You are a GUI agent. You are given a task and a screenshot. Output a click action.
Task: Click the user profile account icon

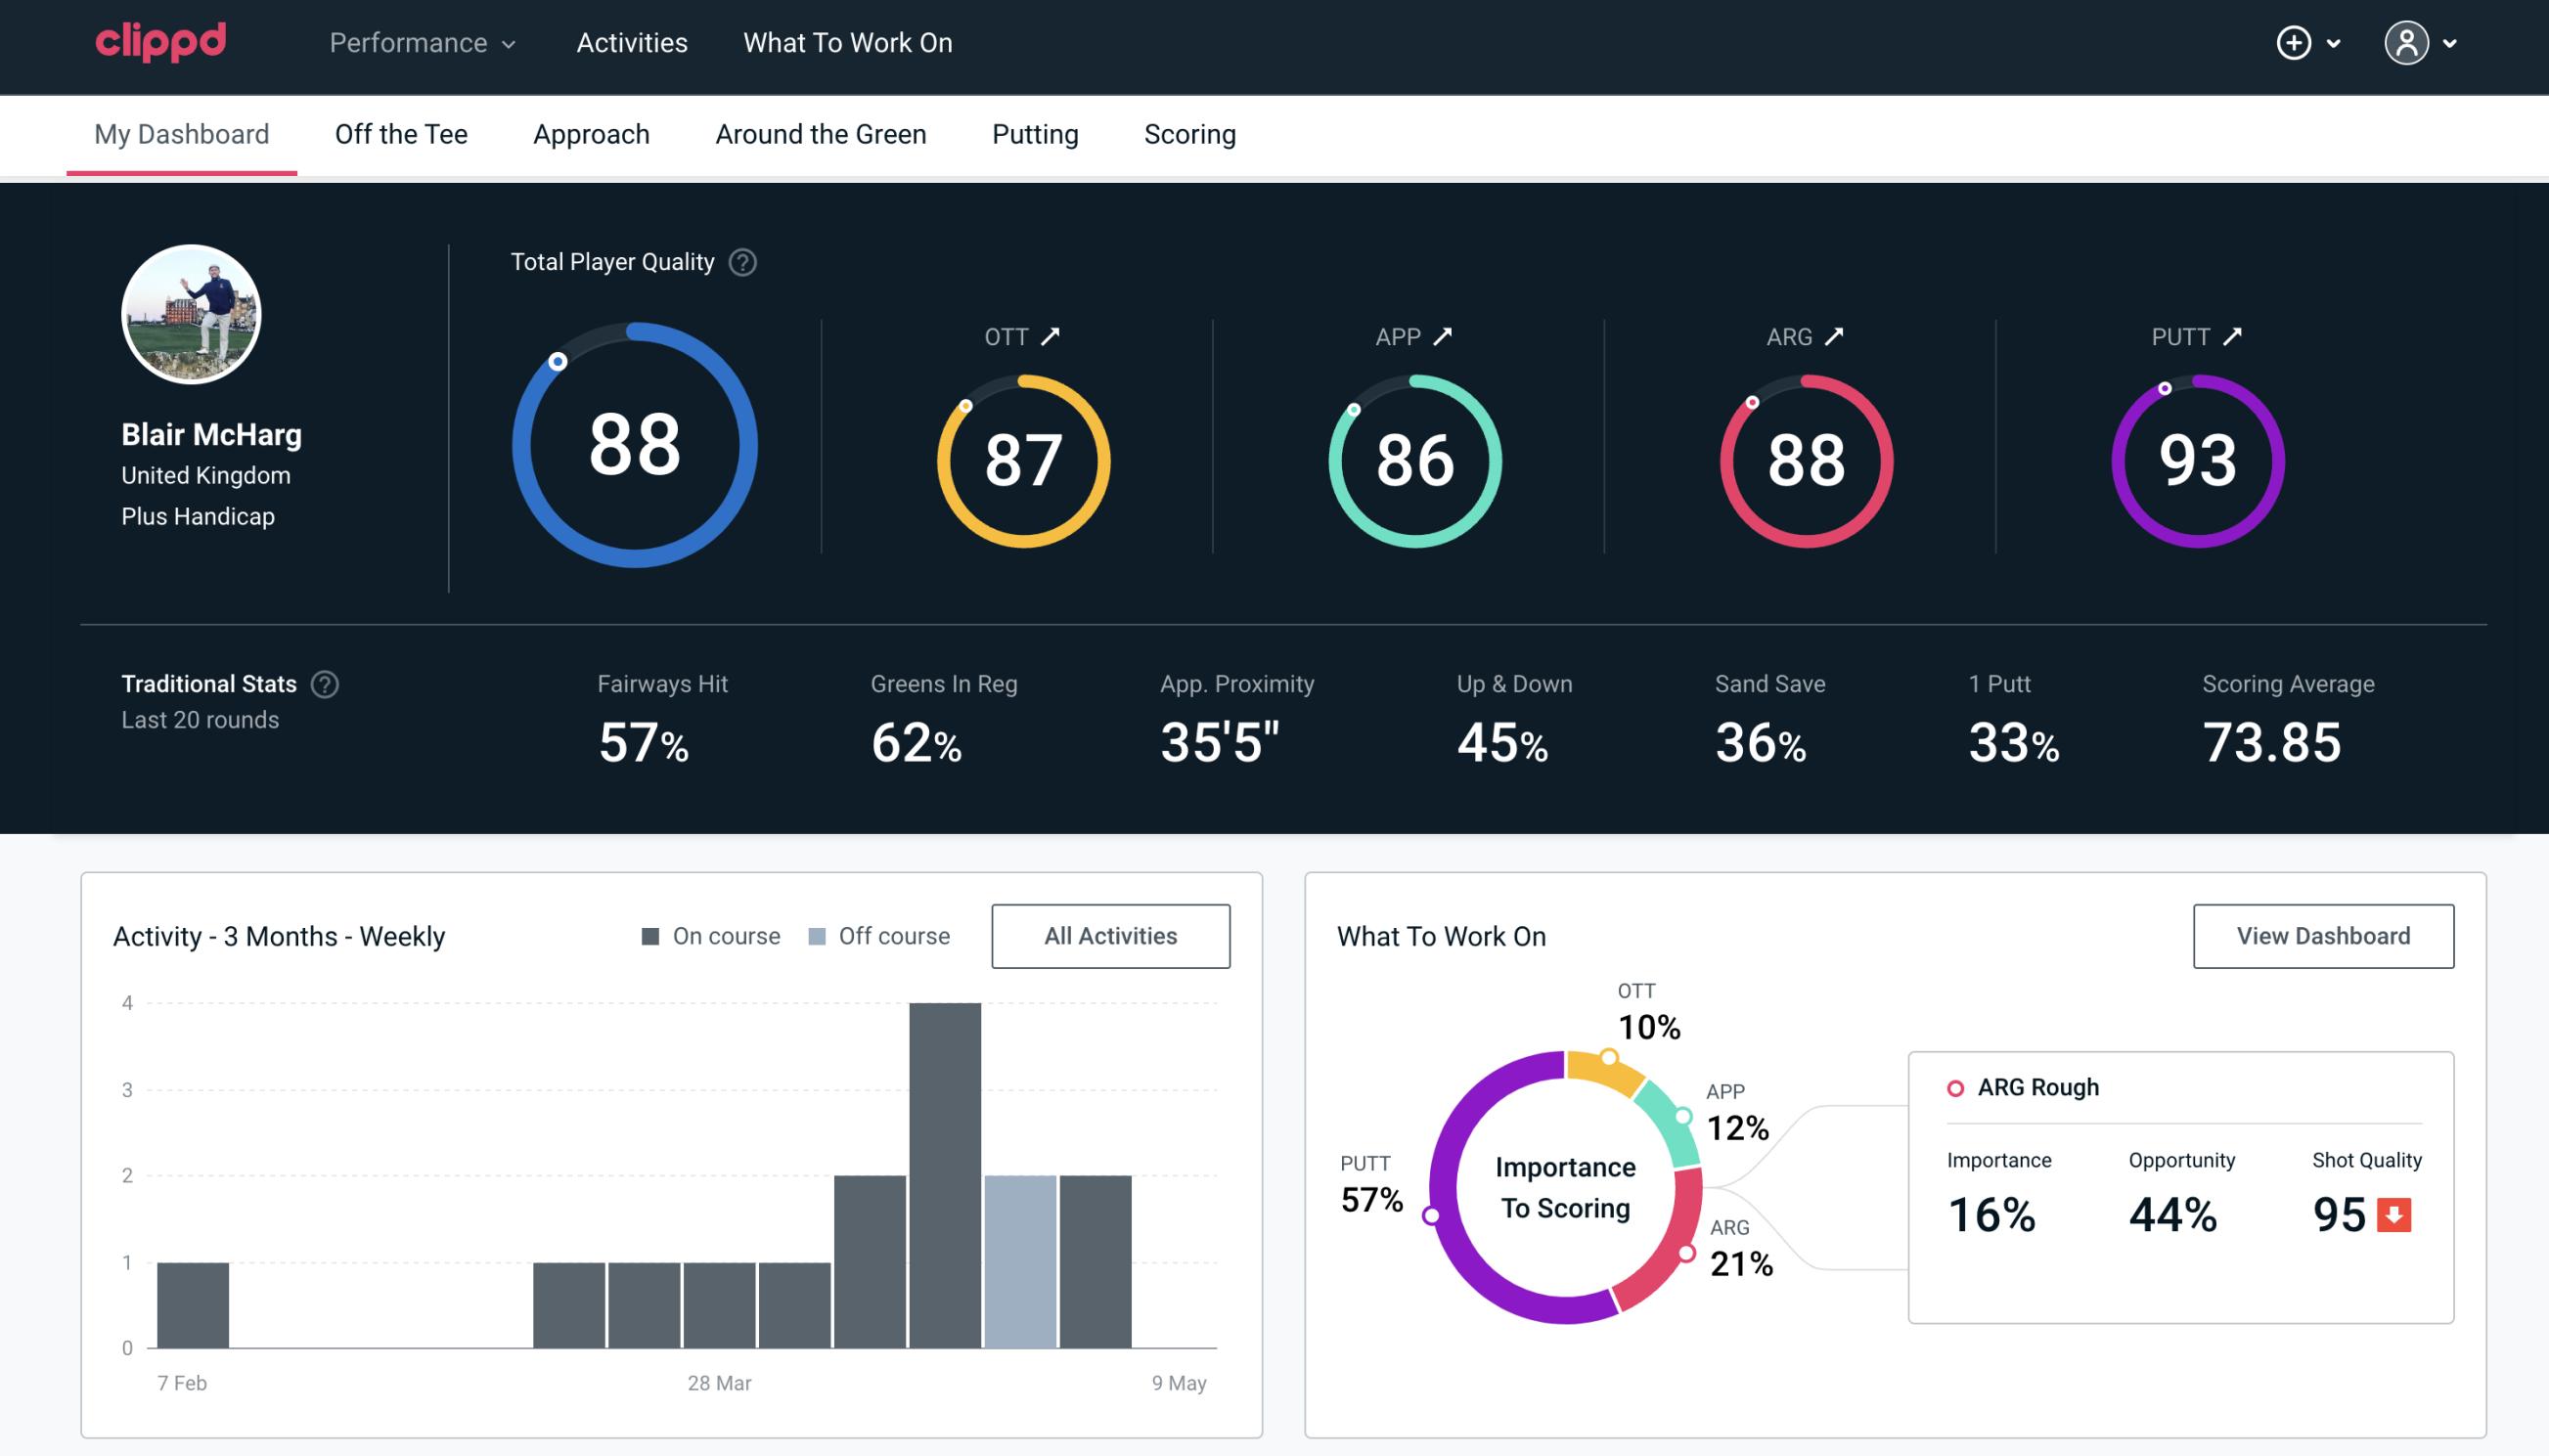[x=2407, y=44]
